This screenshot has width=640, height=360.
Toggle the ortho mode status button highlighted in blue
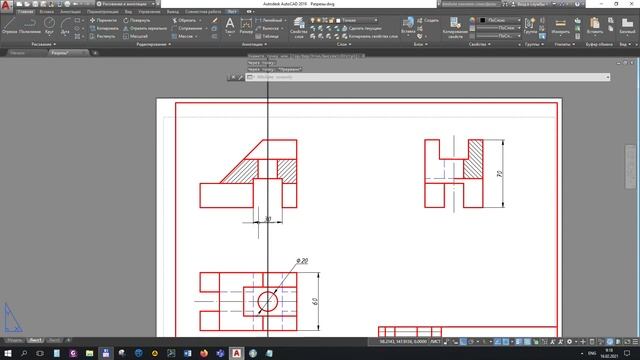463,342
